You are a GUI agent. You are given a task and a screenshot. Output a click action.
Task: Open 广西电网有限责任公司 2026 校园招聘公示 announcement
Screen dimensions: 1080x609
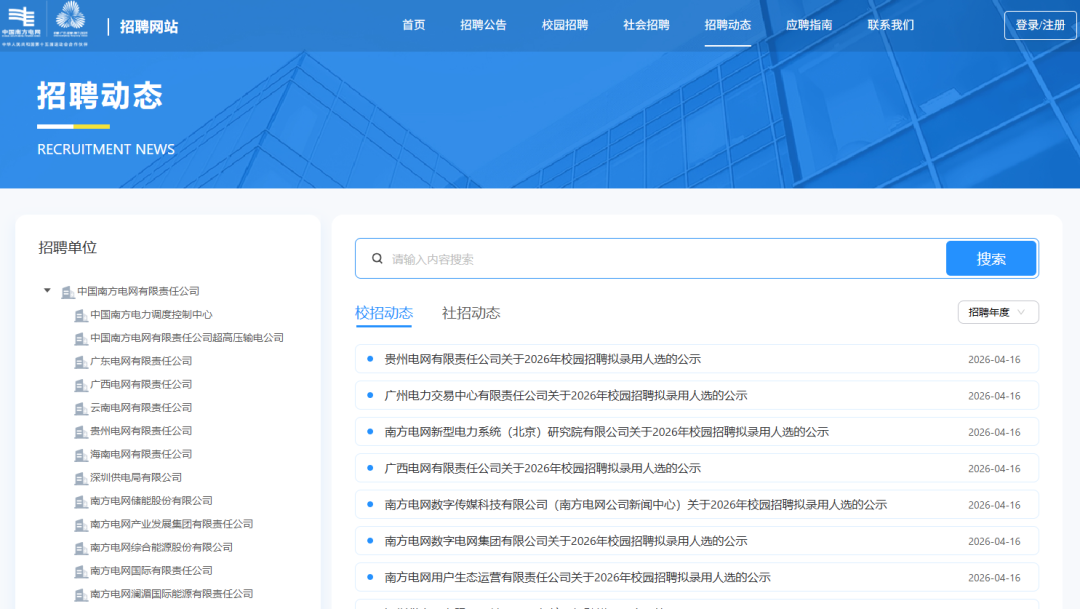tap(696, 468)
